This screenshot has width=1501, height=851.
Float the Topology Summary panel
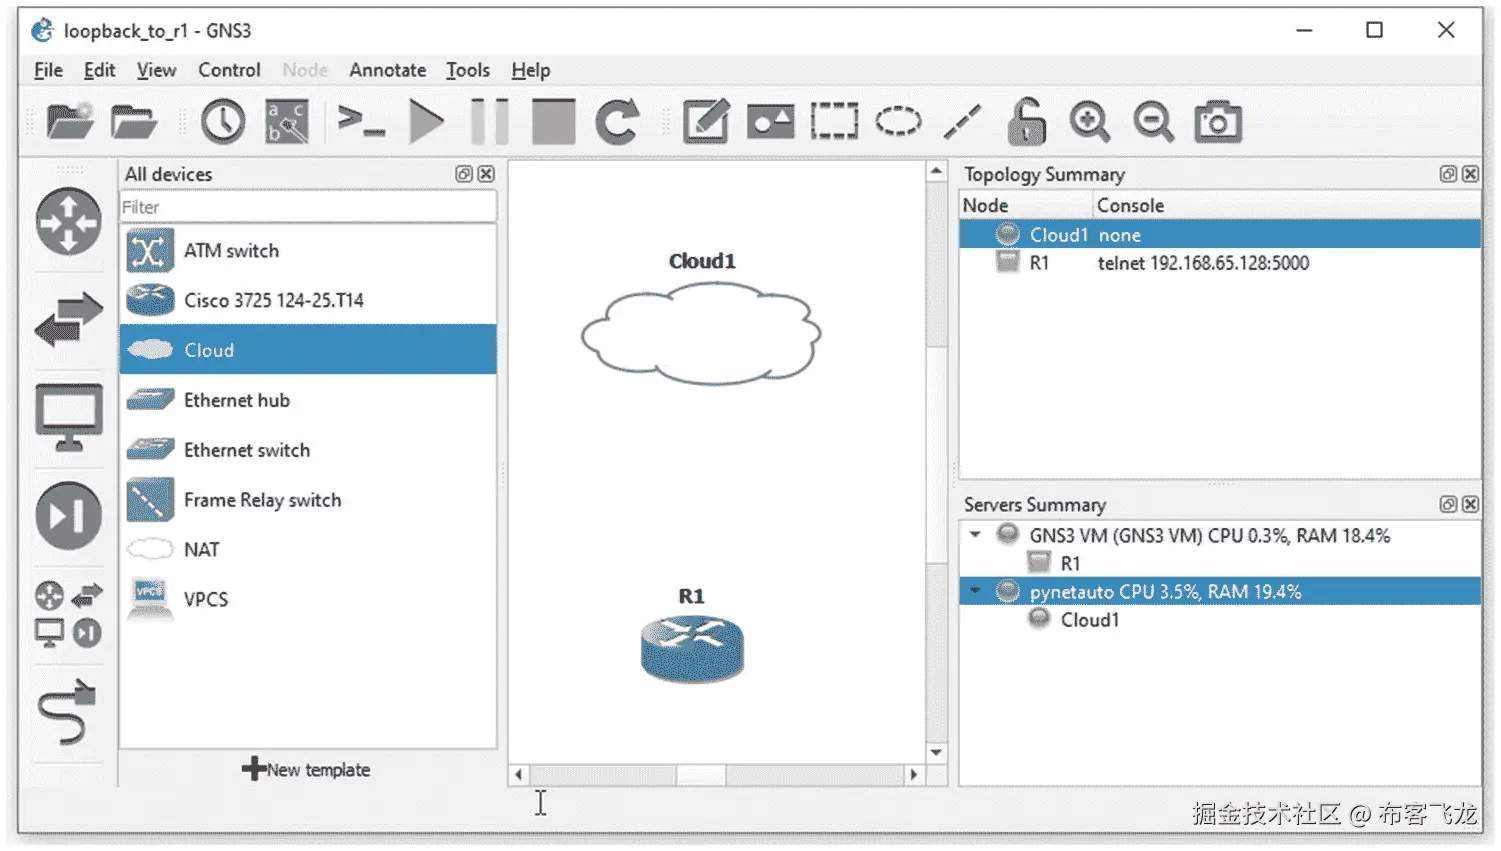[x=1448, y=174]
